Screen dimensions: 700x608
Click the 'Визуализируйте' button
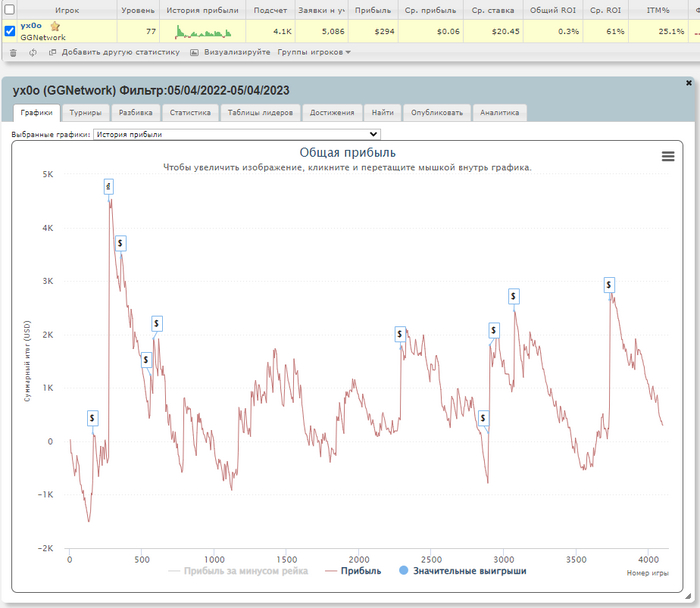(230, 52)
